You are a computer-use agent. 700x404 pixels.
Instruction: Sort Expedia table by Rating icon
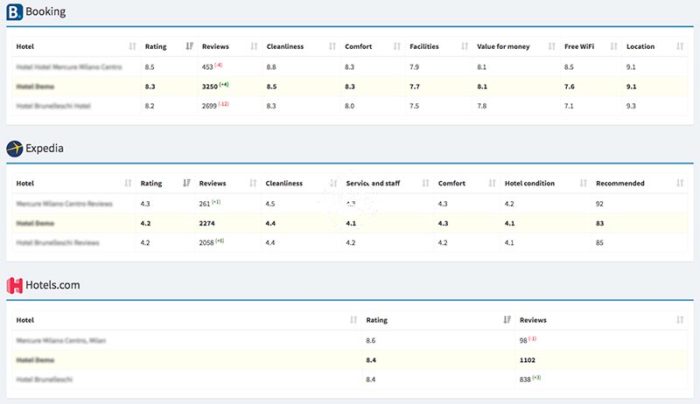(x=187, y=183)
